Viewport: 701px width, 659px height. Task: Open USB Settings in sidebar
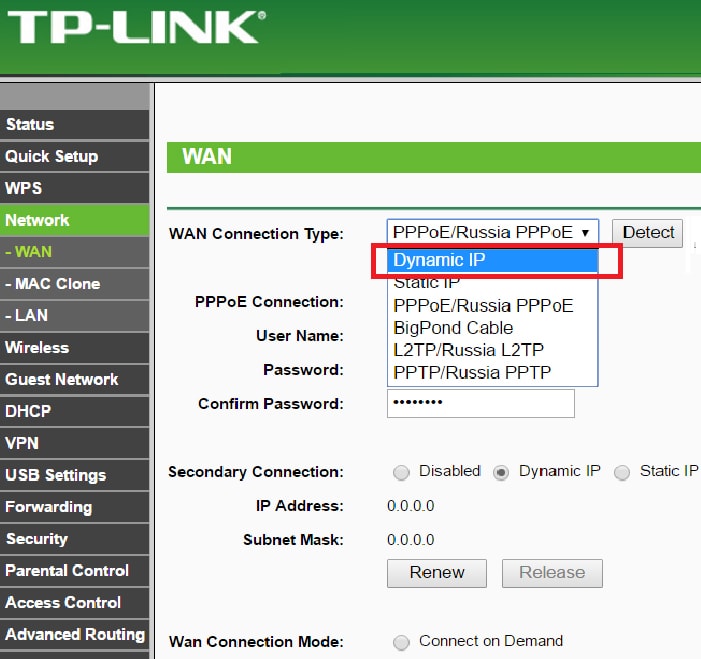74,475
